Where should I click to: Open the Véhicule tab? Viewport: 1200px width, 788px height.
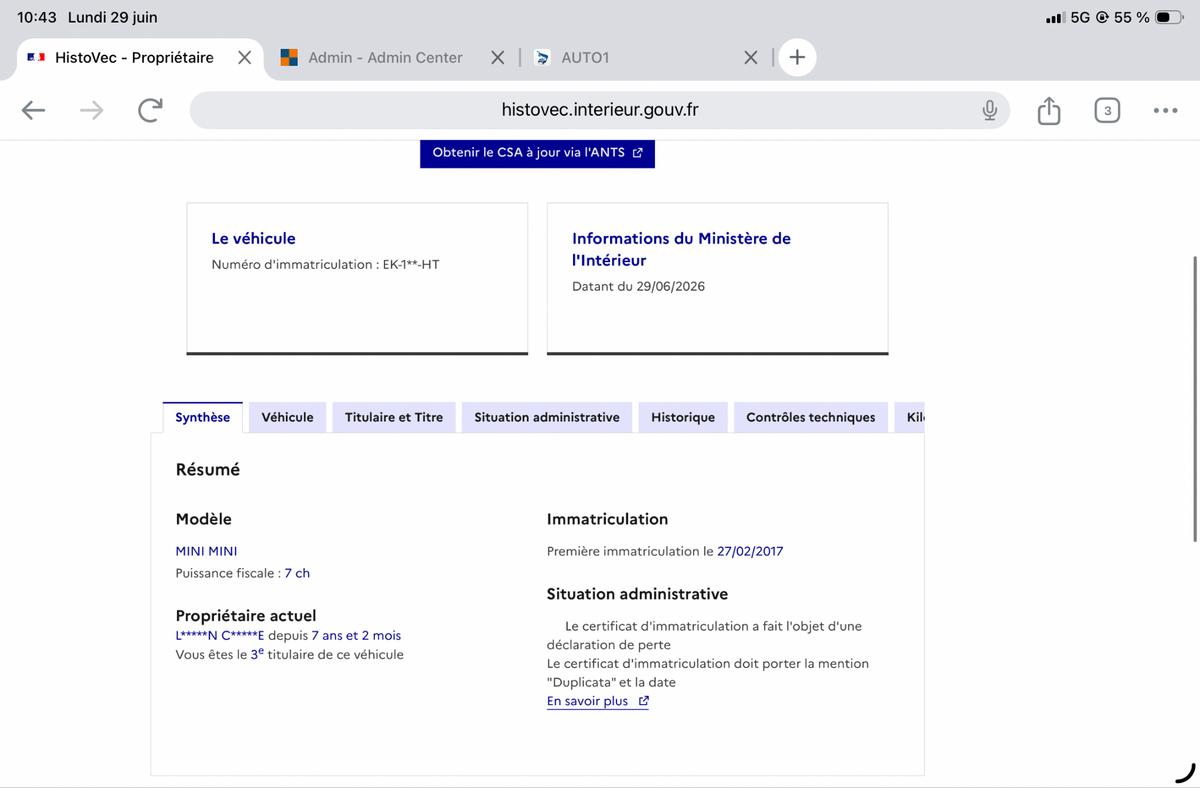pyautogui.click(x=287, y=417)
